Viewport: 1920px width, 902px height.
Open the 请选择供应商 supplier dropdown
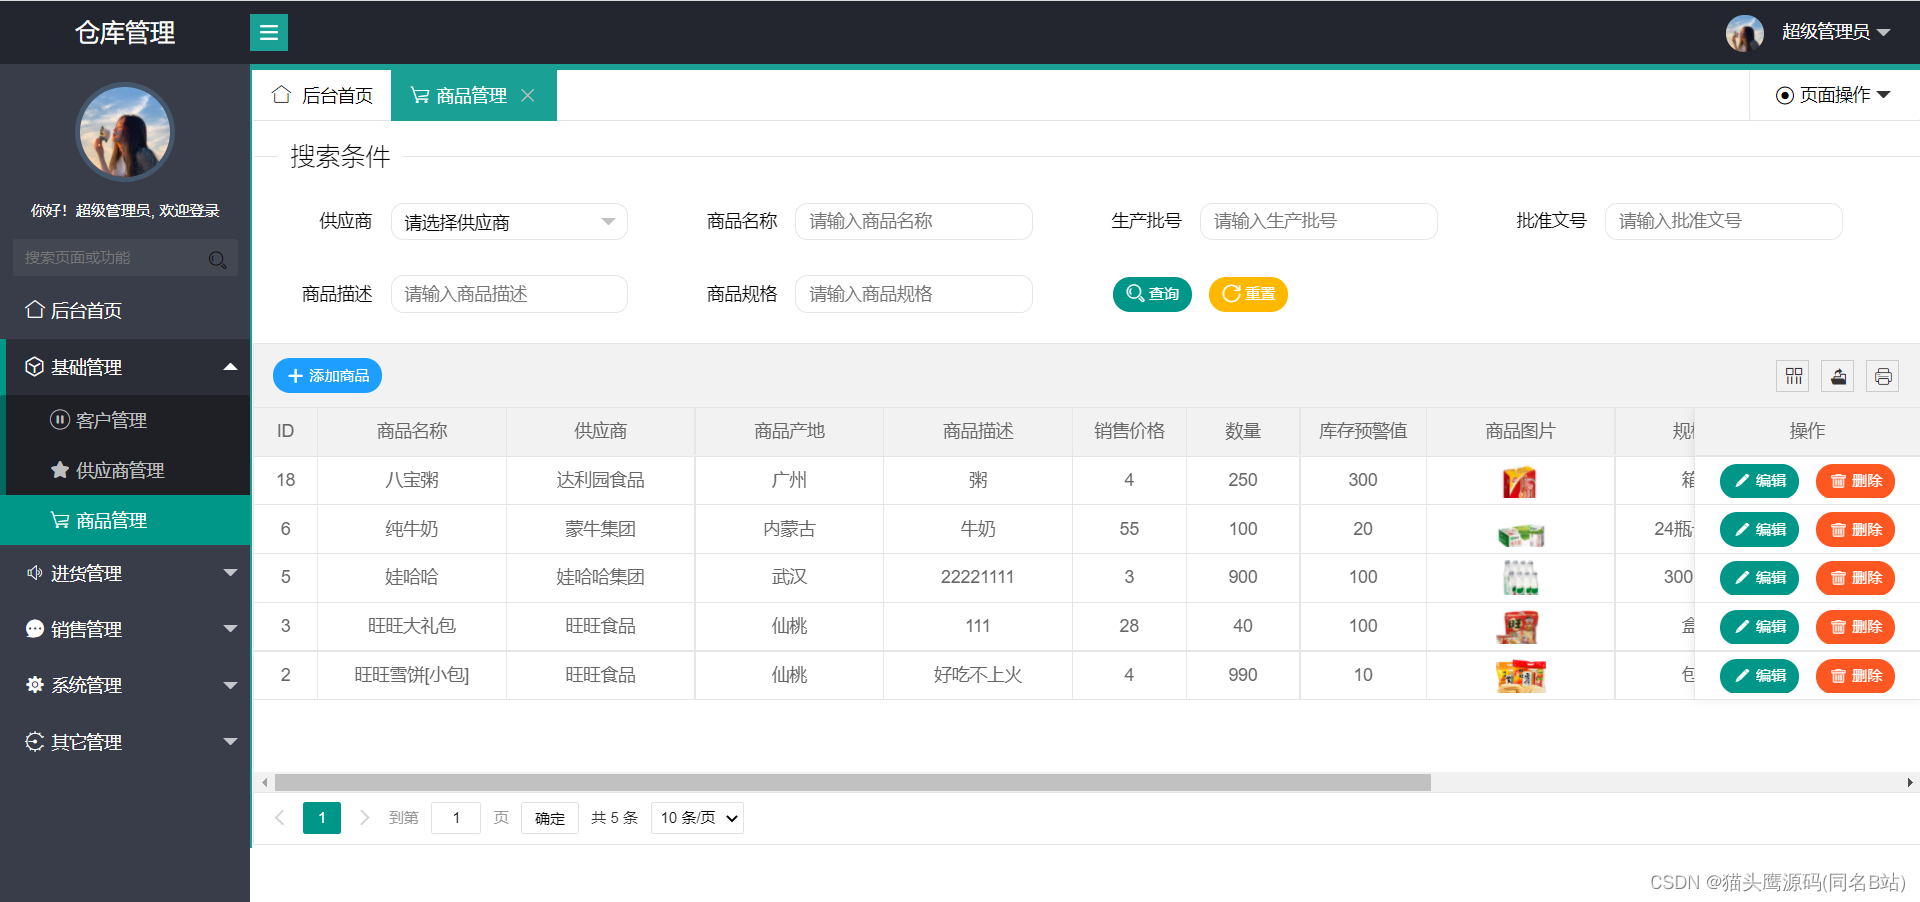click(x=509, y=222)
